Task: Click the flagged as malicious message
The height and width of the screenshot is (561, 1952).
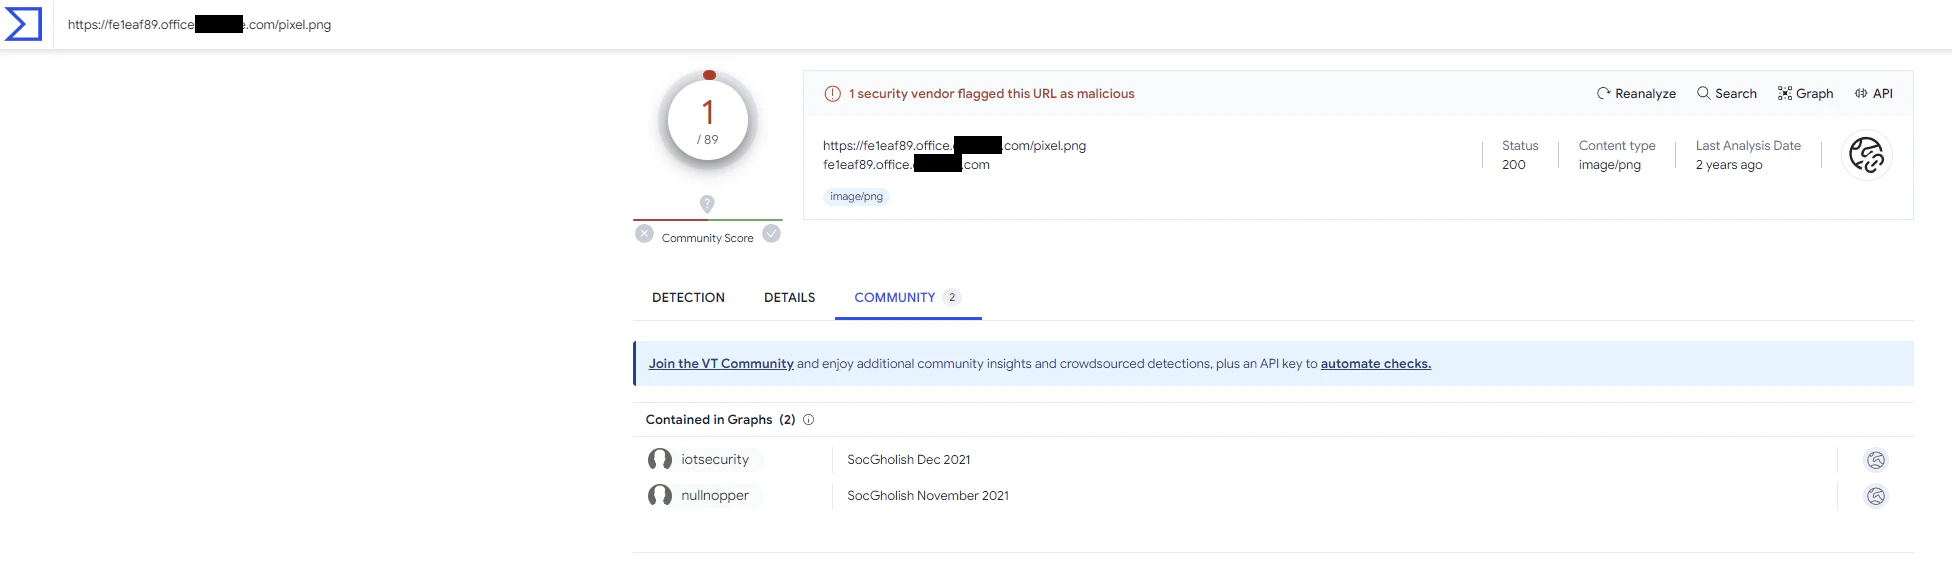Action: point(992,94)
